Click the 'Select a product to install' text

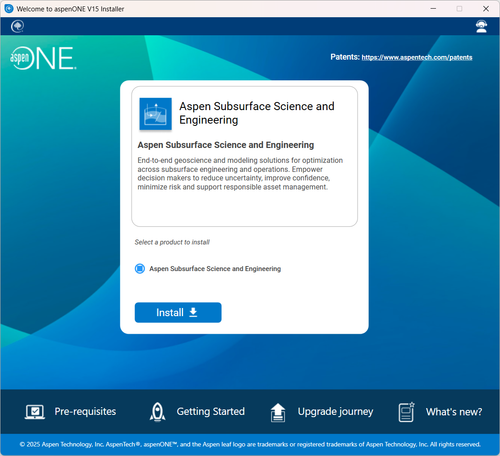(x=172, y=242)
